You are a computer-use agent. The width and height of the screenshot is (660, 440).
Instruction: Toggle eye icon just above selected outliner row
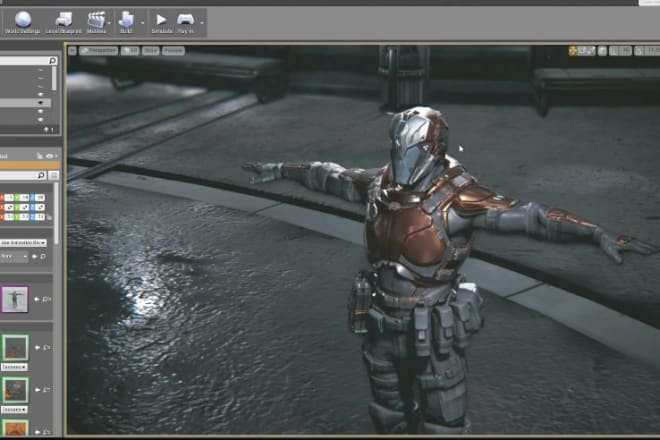tap(41, 95)
